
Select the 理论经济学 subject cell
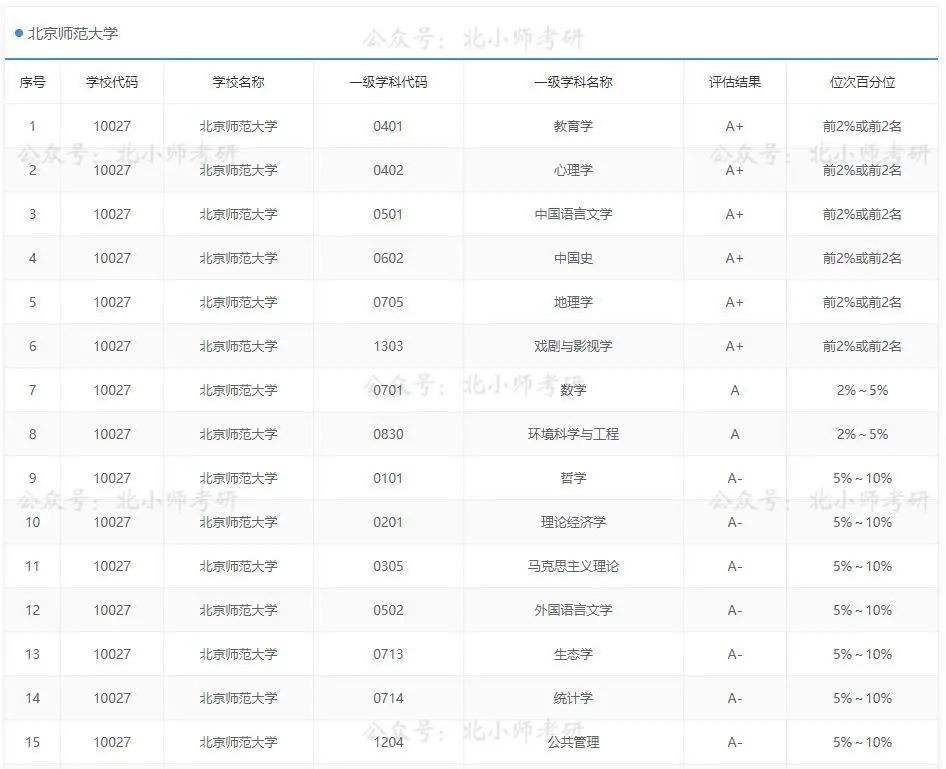point(573,522)
